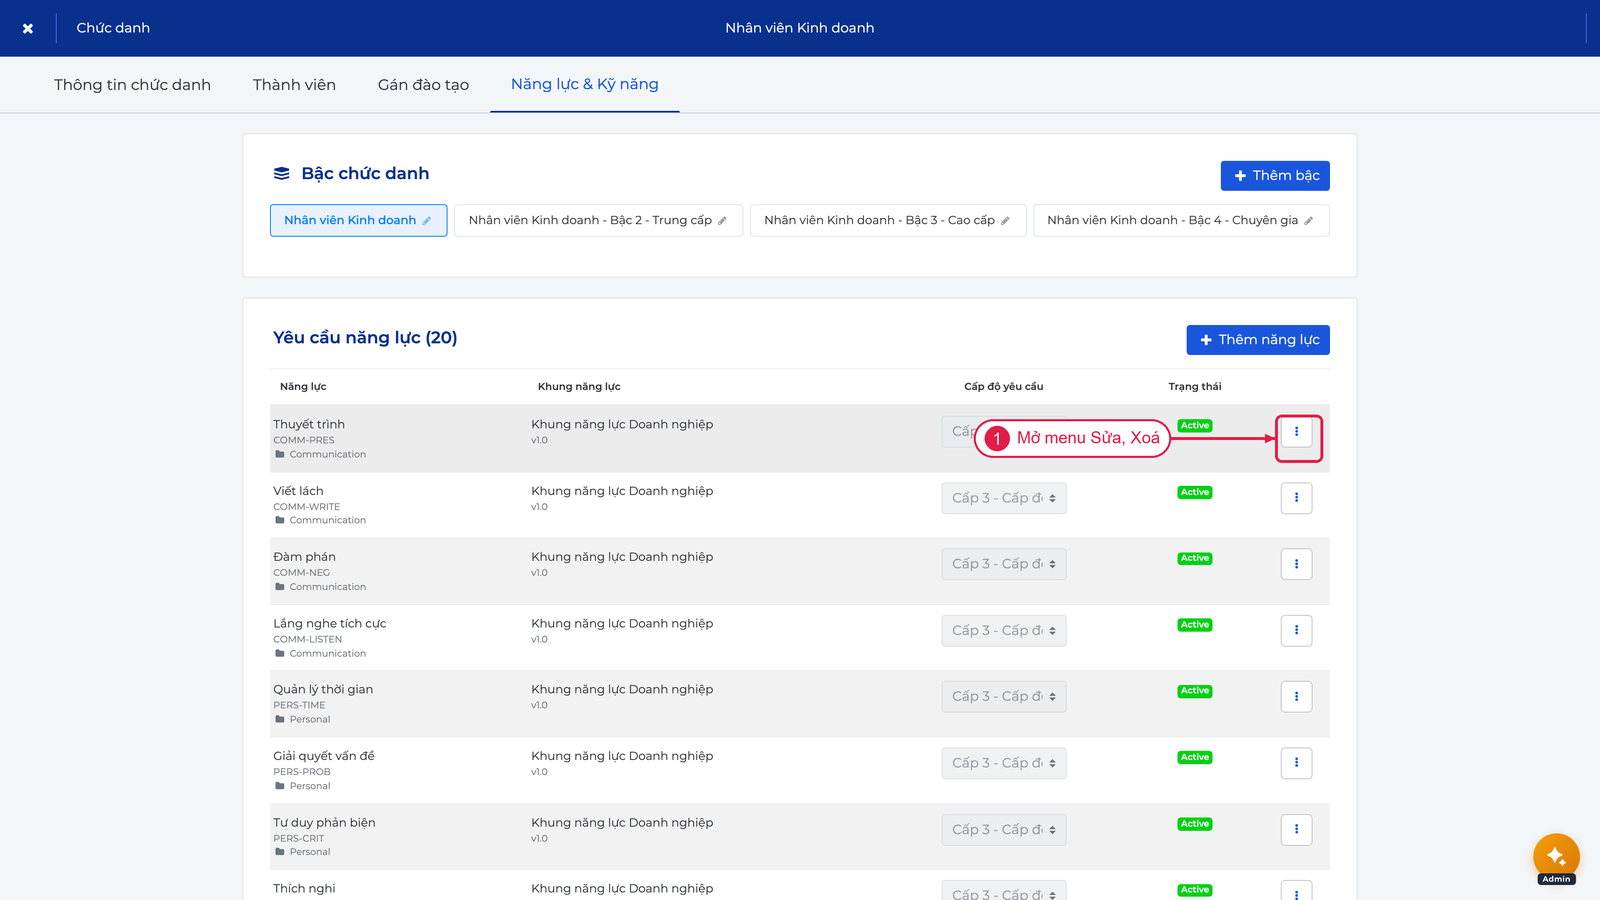Open the orange Admin assistant icon

pyautogui.click(x=1556, y=857)
